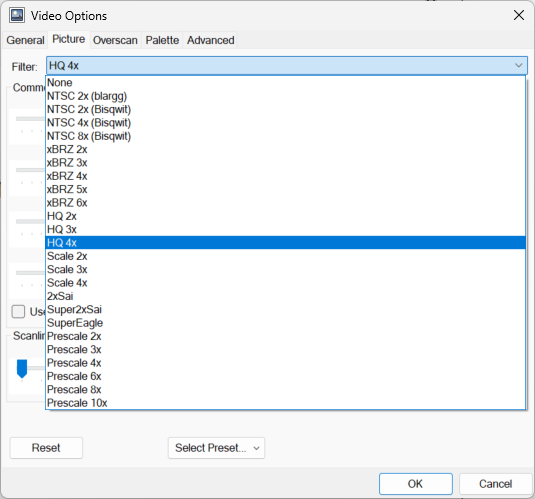This screenshot has height=499, width=535.
Task: Show the Advanced tab
Action: pyautogui.click(x=211, y=40)
